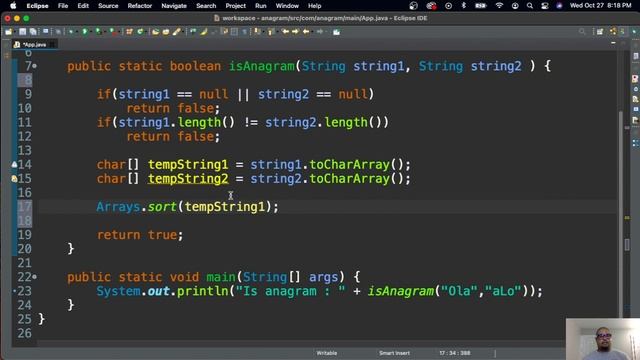640x360 pixels.
Task: Click "return true;" on line 19
Action: coord(140,235)
